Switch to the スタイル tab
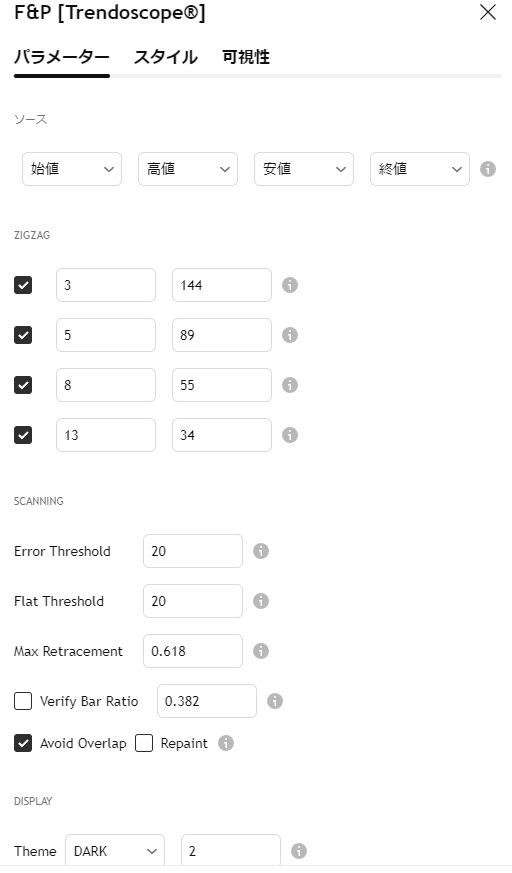 click(165, 57)
